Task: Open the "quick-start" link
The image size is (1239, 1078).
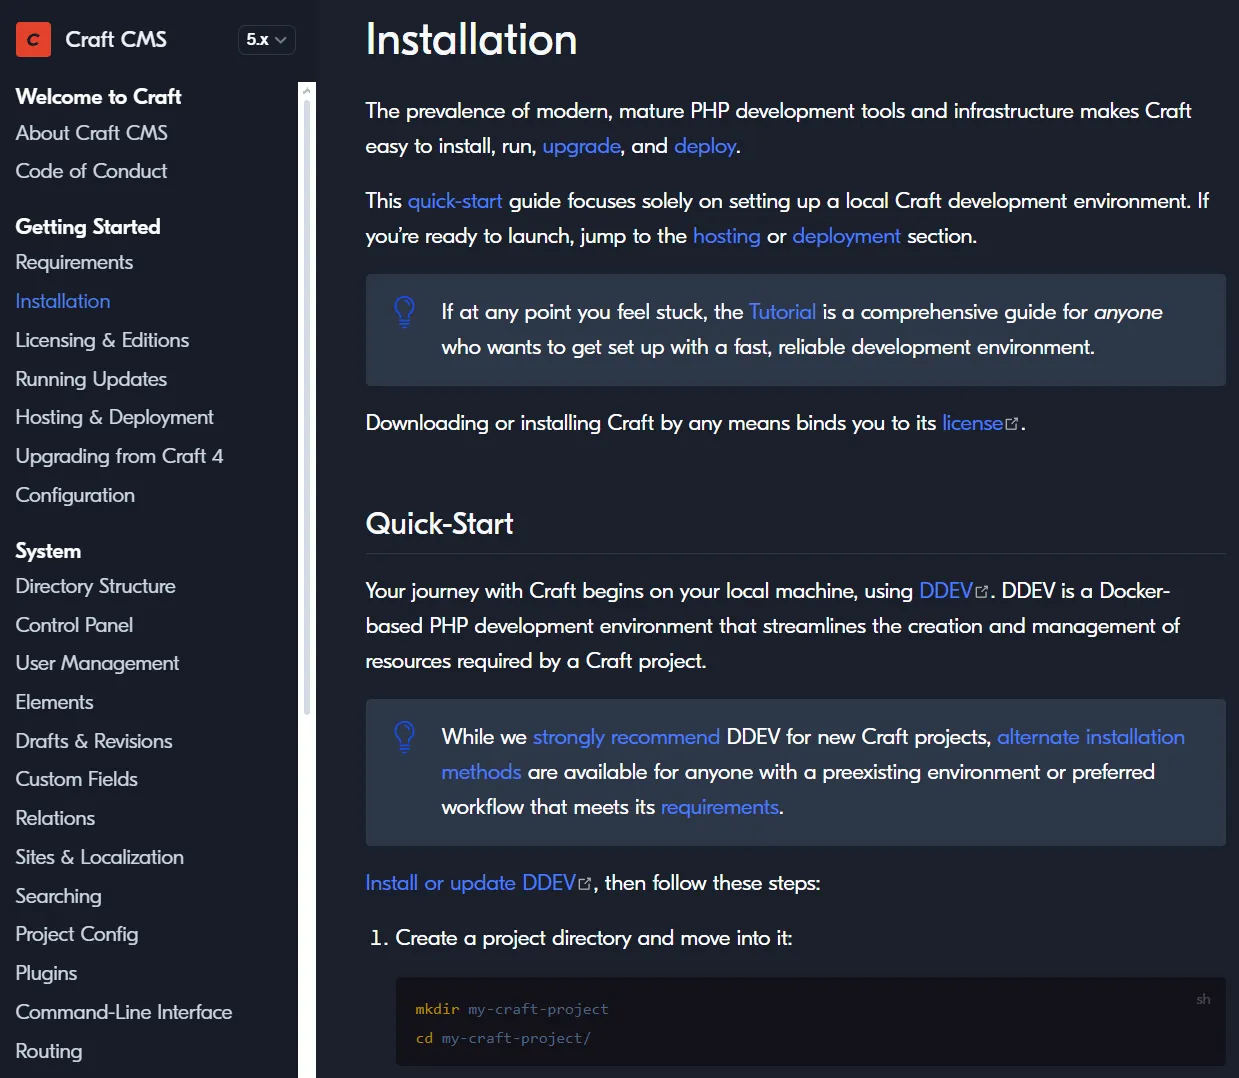Action: pyautogui.click(x=455, y=201)
